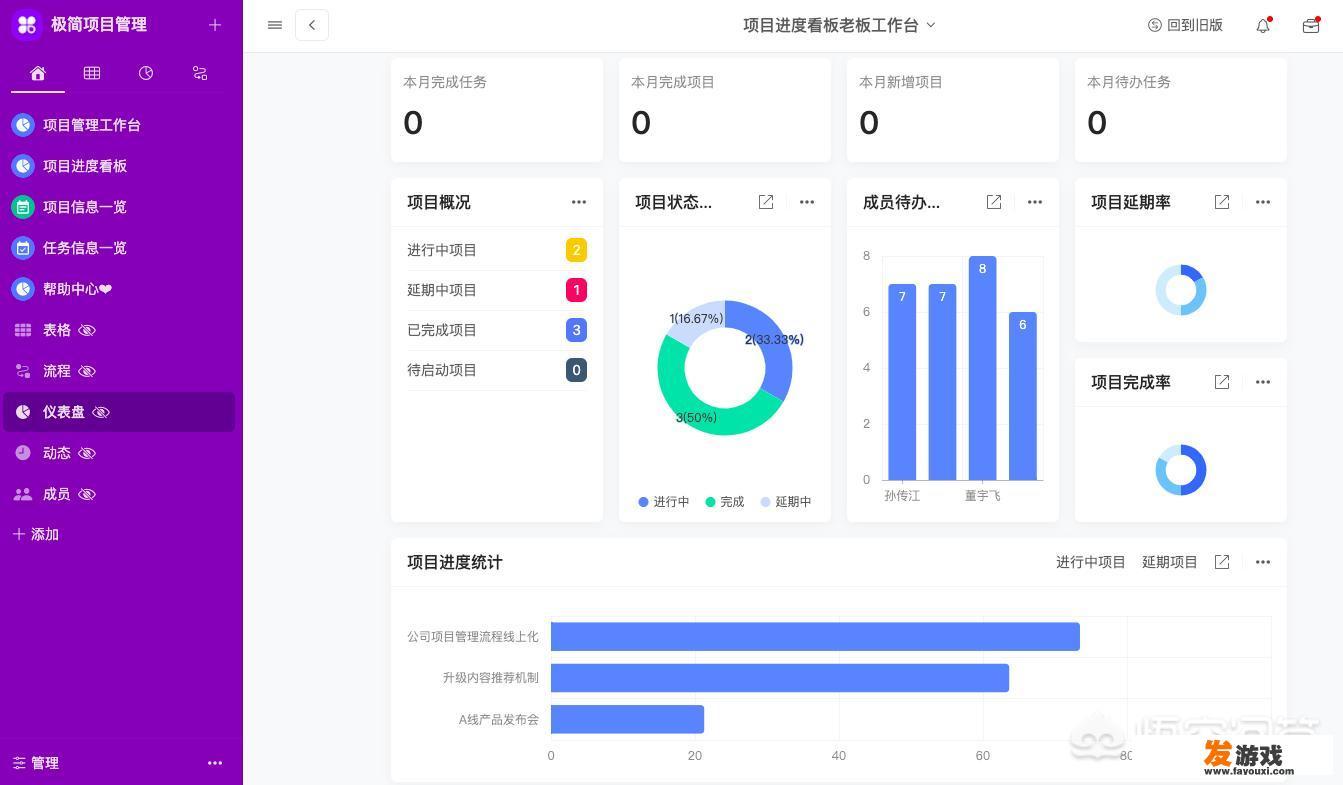
Task: Click the 极简项目管理 app logo
Action: point(27,24)
